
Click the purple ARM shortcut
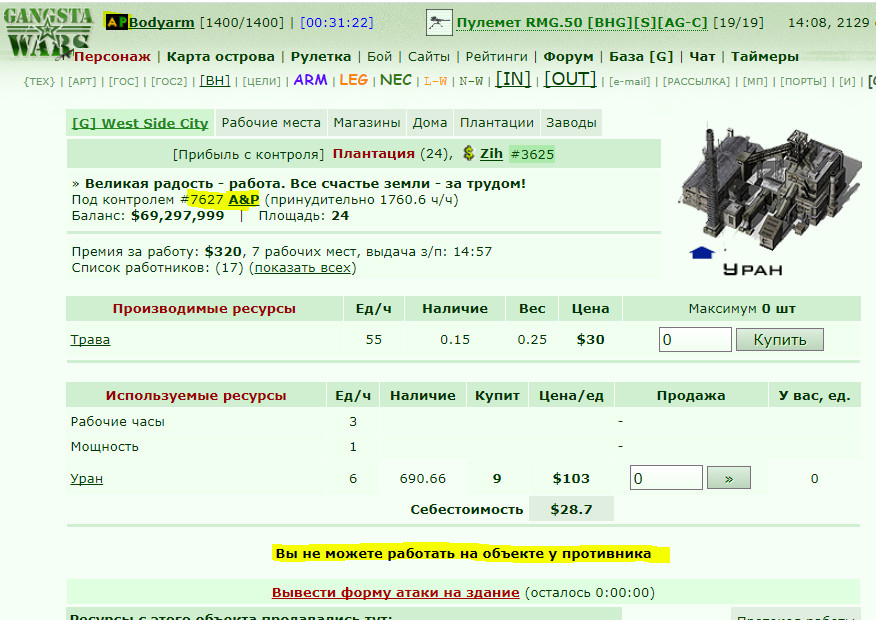click(310, 80)
